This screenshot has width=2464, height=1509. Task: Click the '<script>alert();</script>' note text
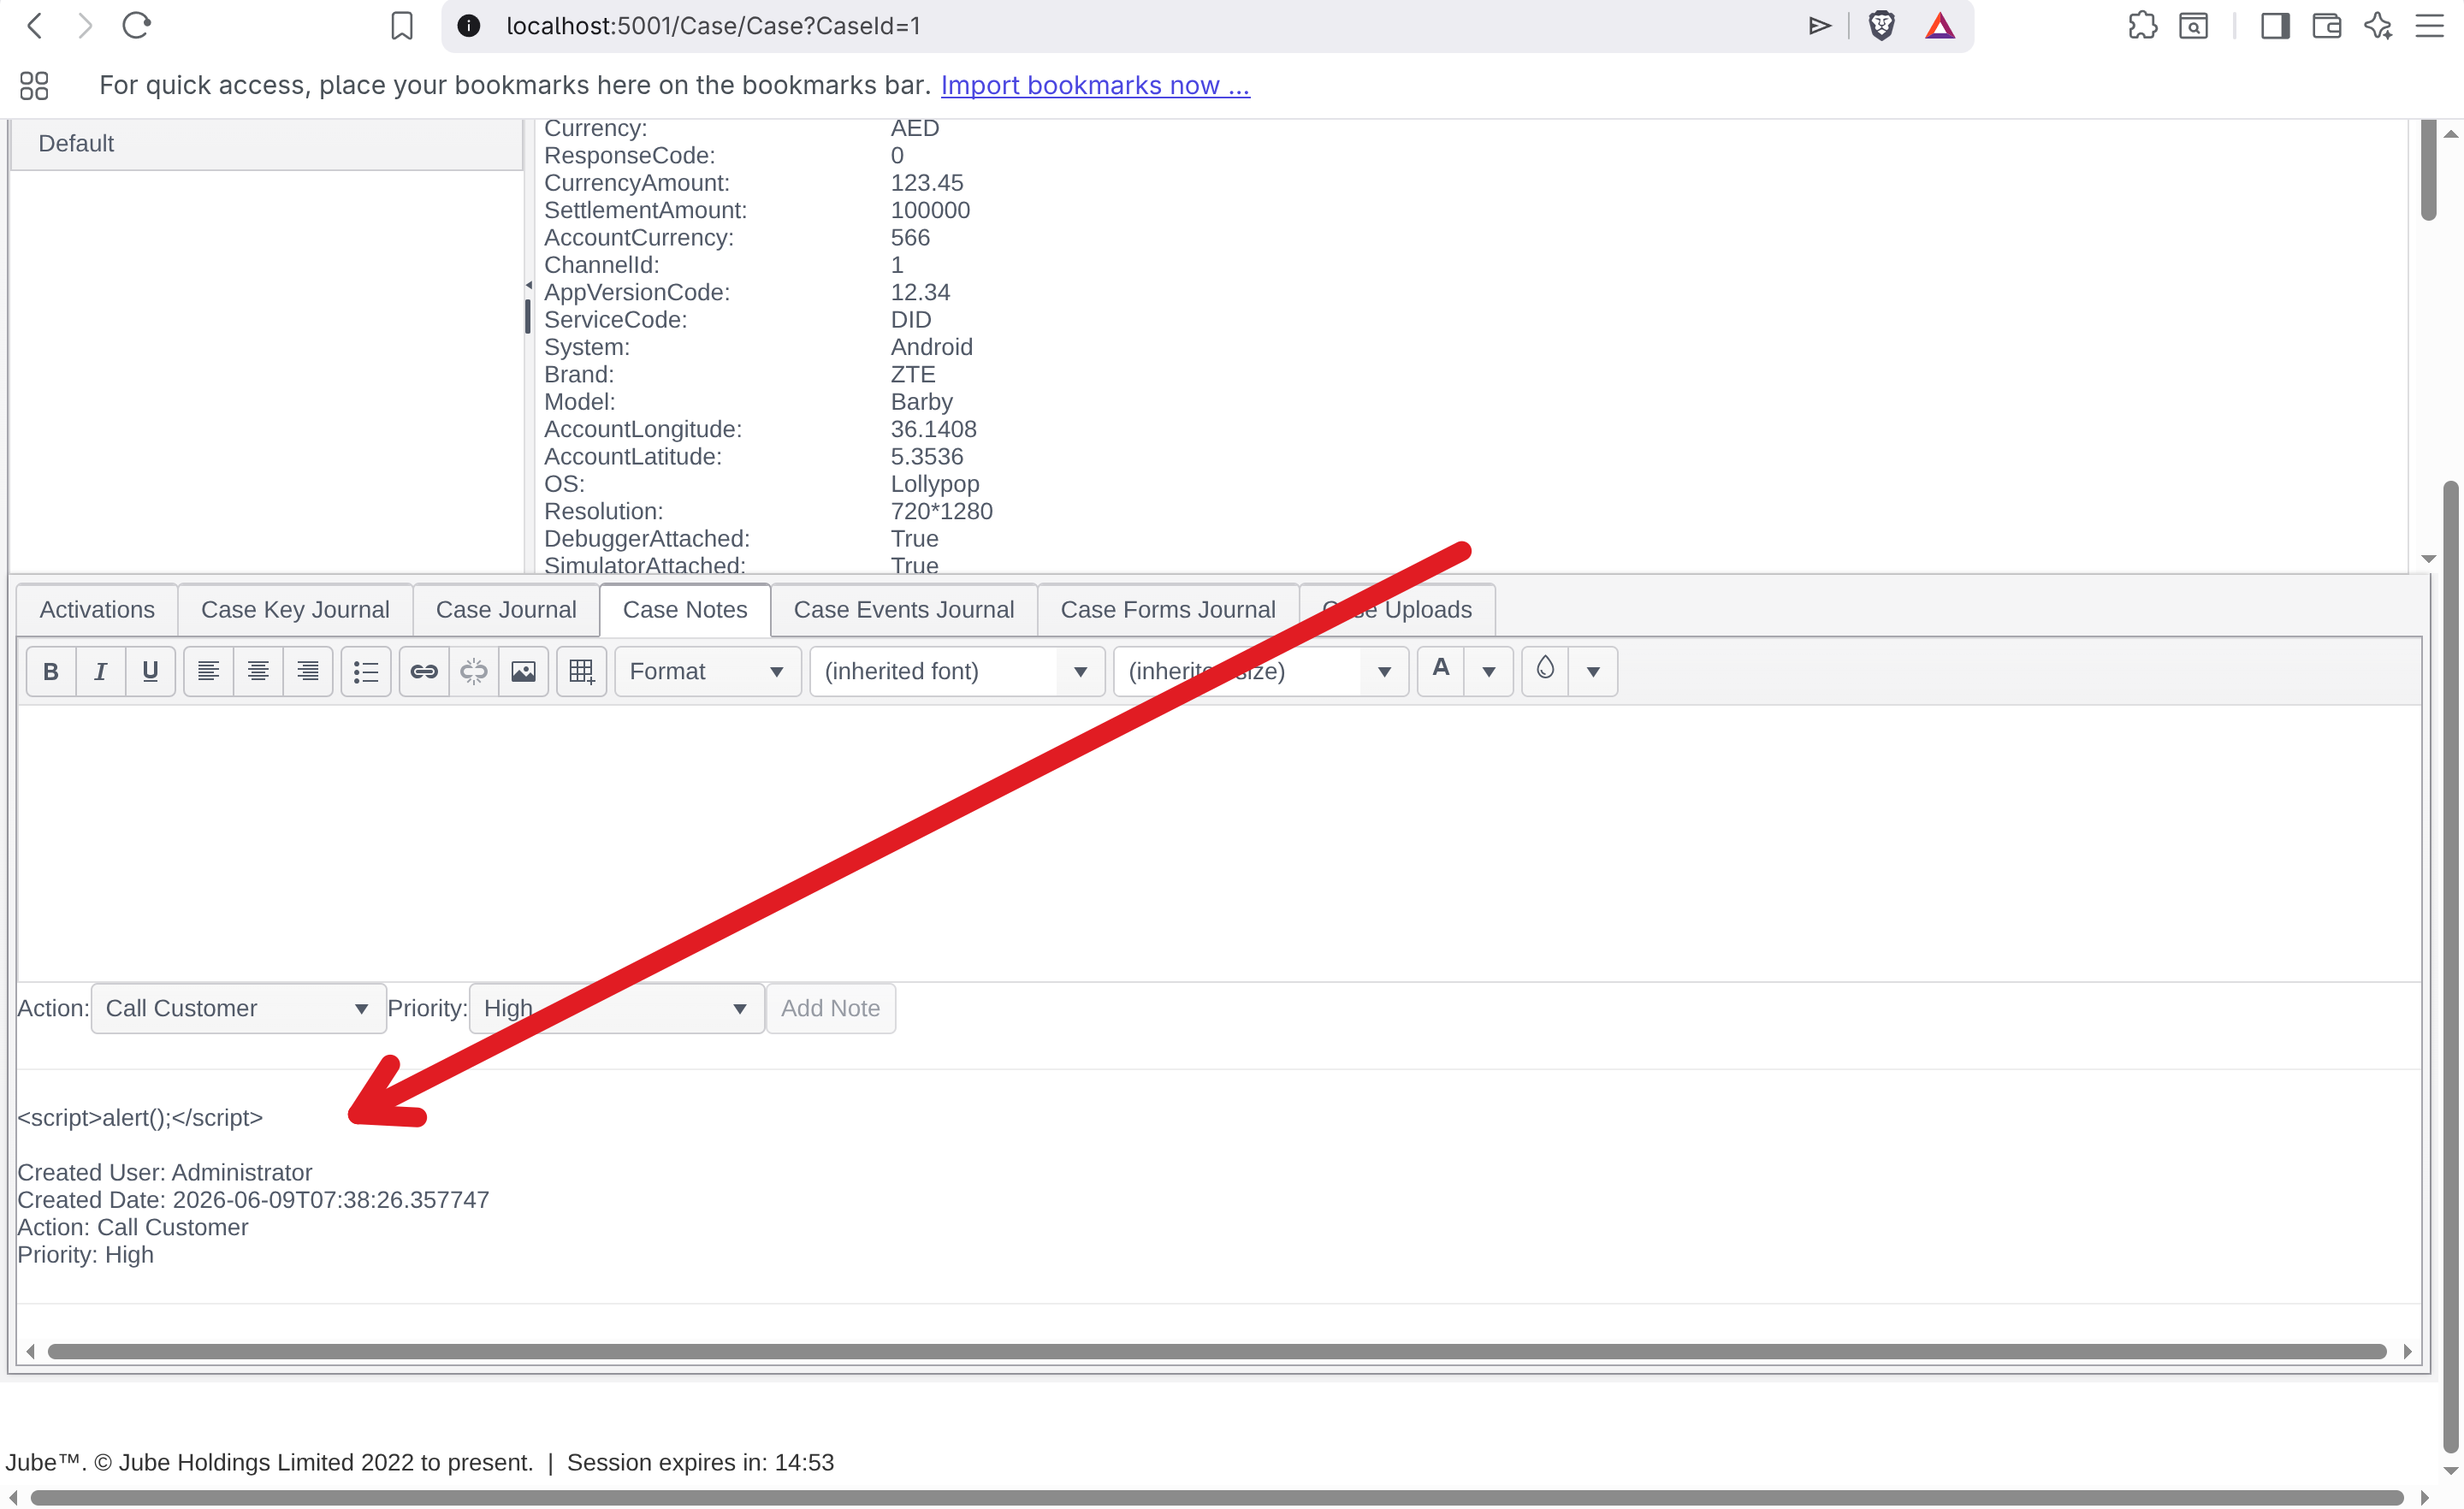coord(140,1118)
